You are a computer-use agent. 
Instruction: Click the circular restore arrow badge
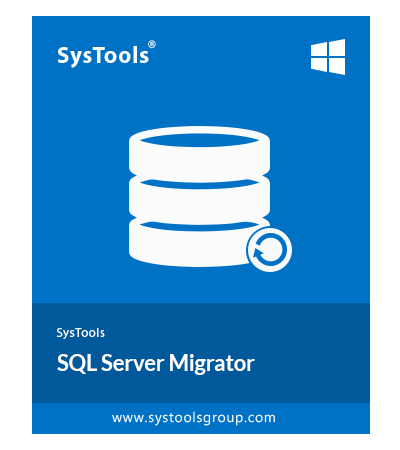tap(269, 250)
